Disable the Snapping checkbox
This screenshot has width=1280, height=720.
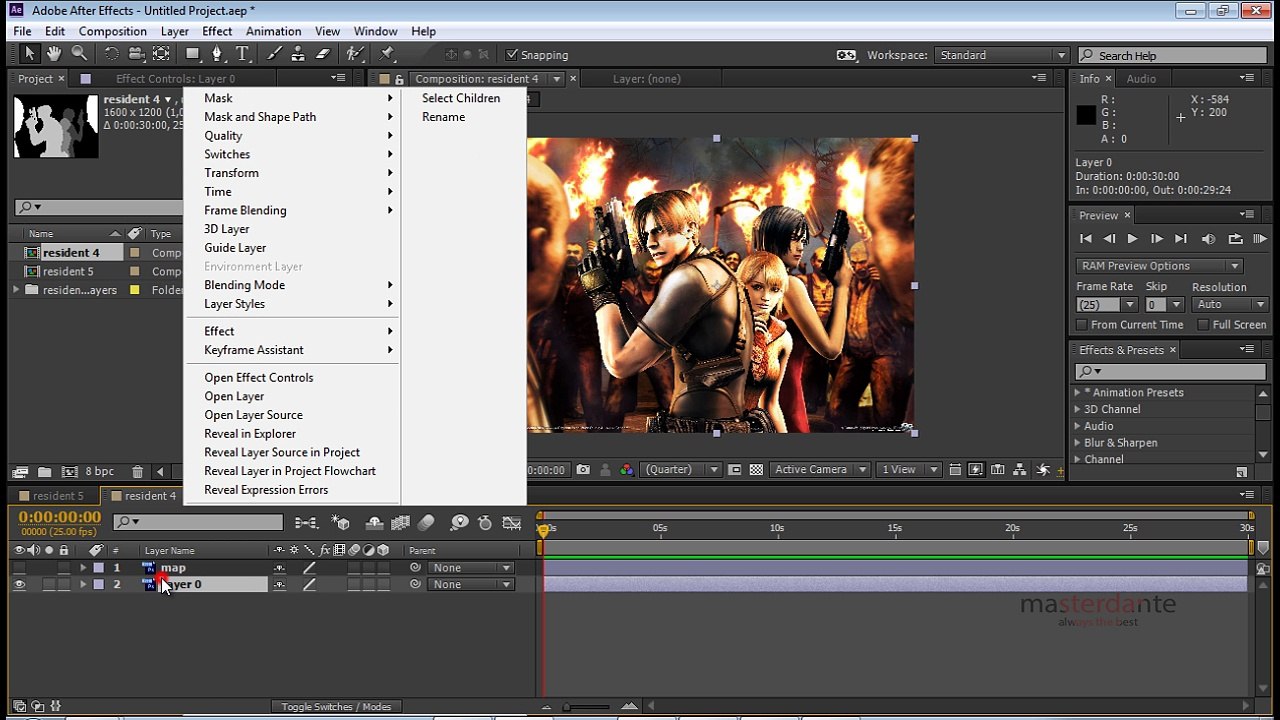pyautogui.click(x=512, y=55)
